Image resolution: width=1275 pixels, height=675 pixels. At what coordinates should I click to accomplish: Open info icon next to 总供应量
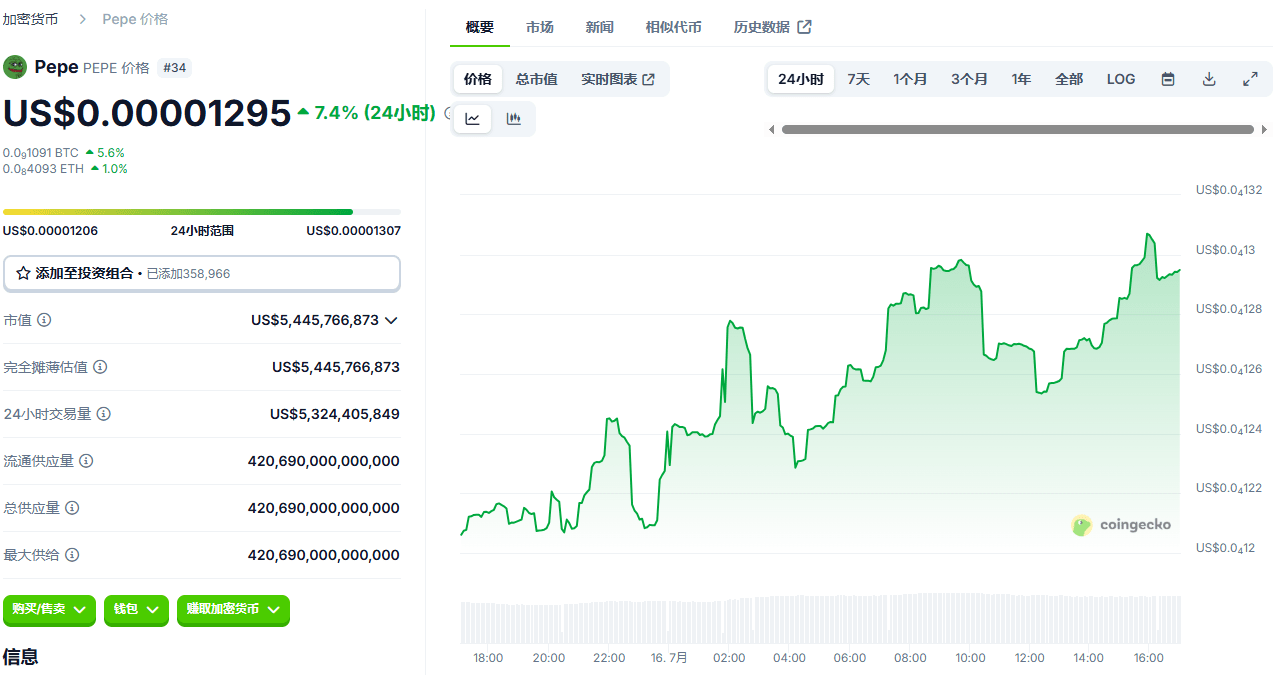[72, 508]
